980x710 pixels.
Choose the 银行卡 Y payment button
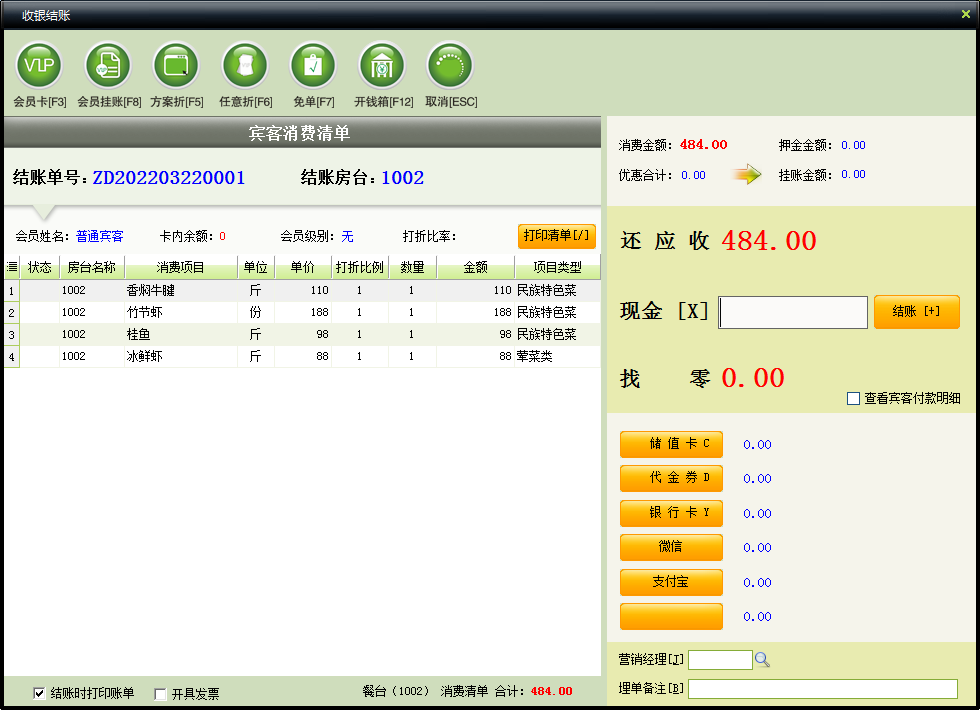(671, 513)
